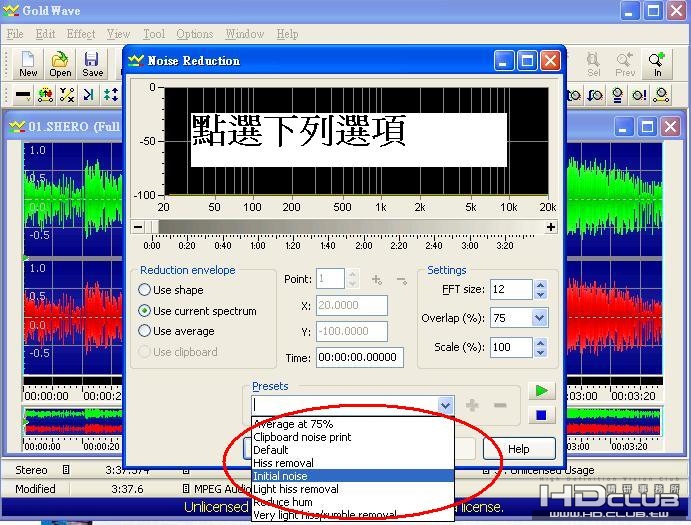The height and width of the screenshot is (525, 691).
Task: Select the Use clipboard radio button
Action: [144, 352]
